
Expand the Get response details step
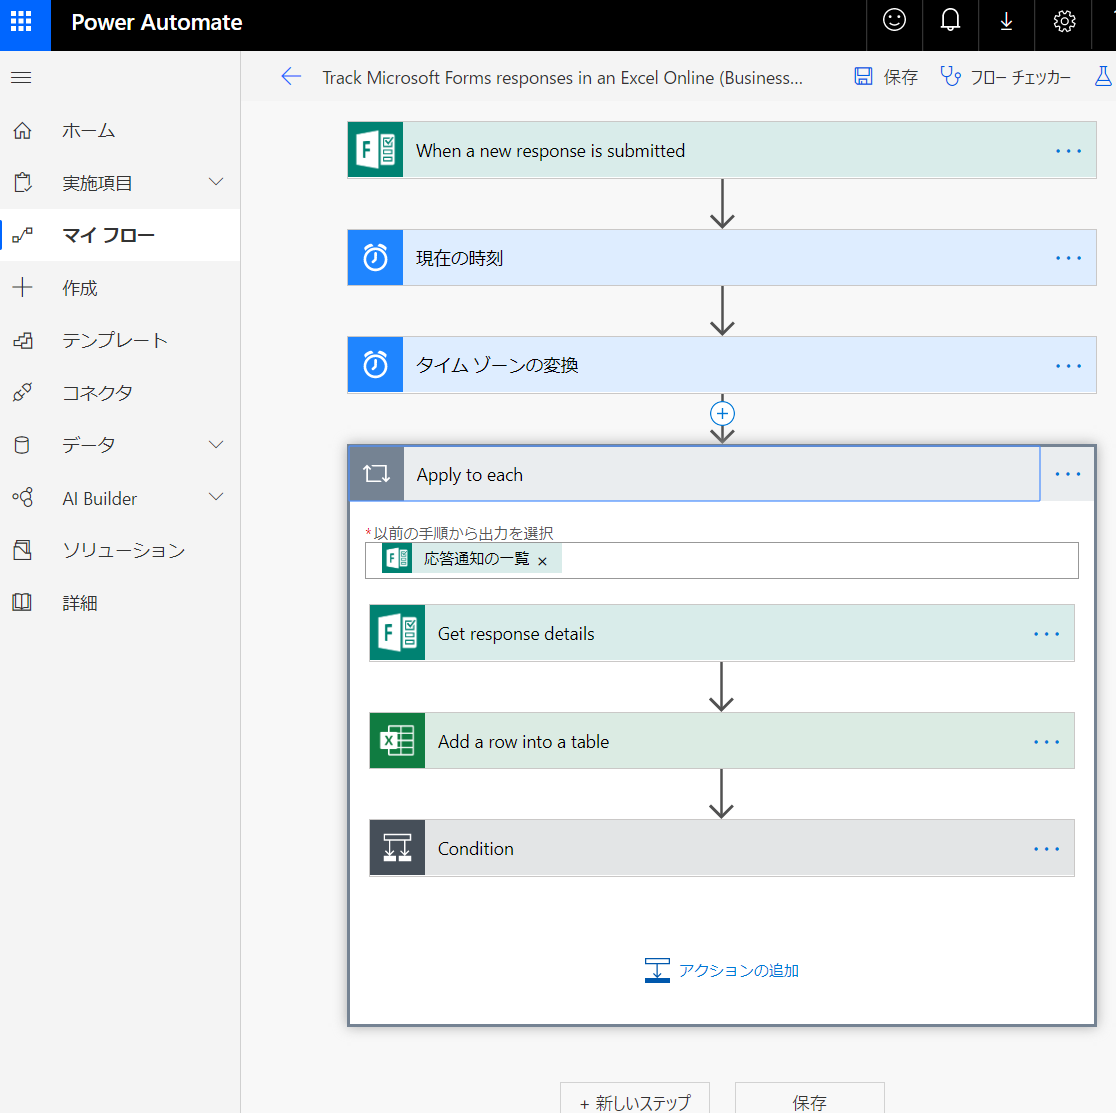tap(722, 633)
